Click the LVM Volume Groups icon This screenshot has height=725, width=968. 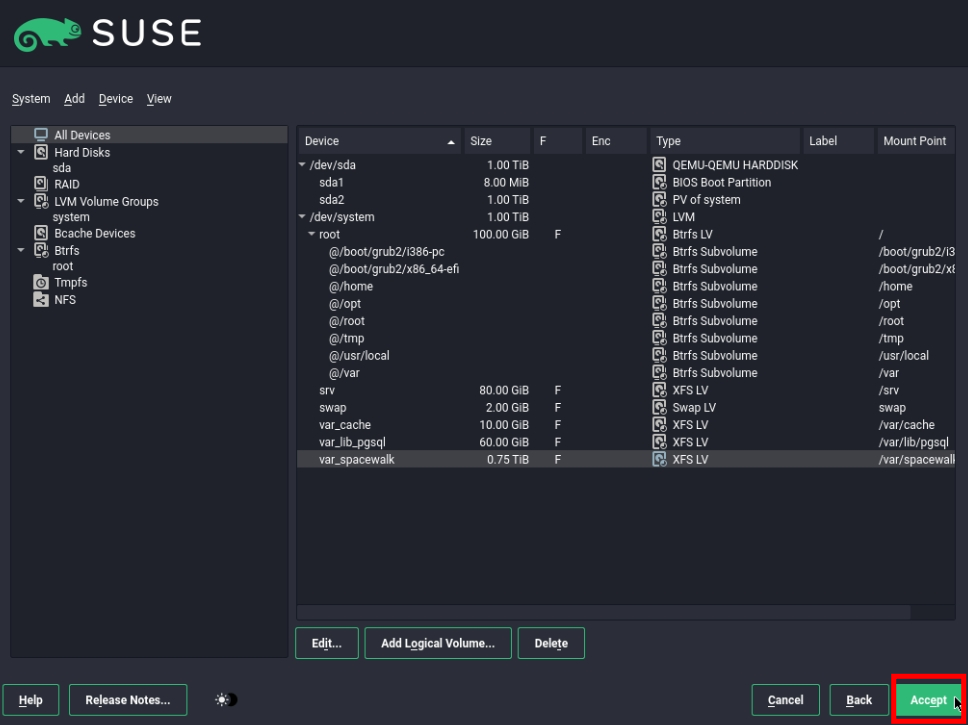click(41, 201)
